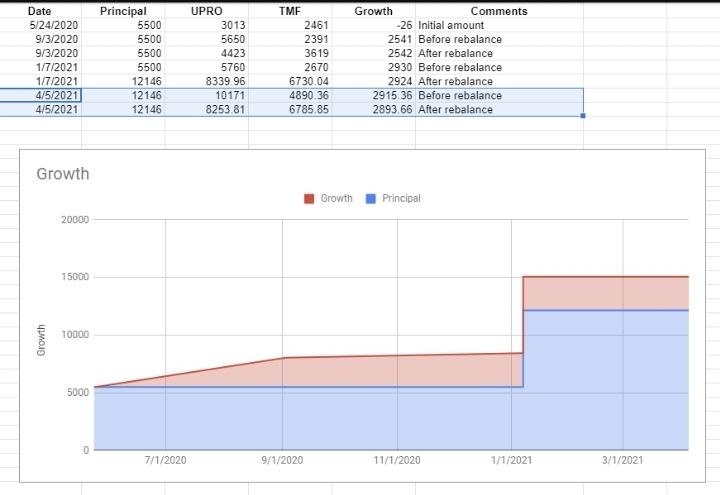Click the 15000 y-axis label
The image size is (720, 495).
pos(75,277)
